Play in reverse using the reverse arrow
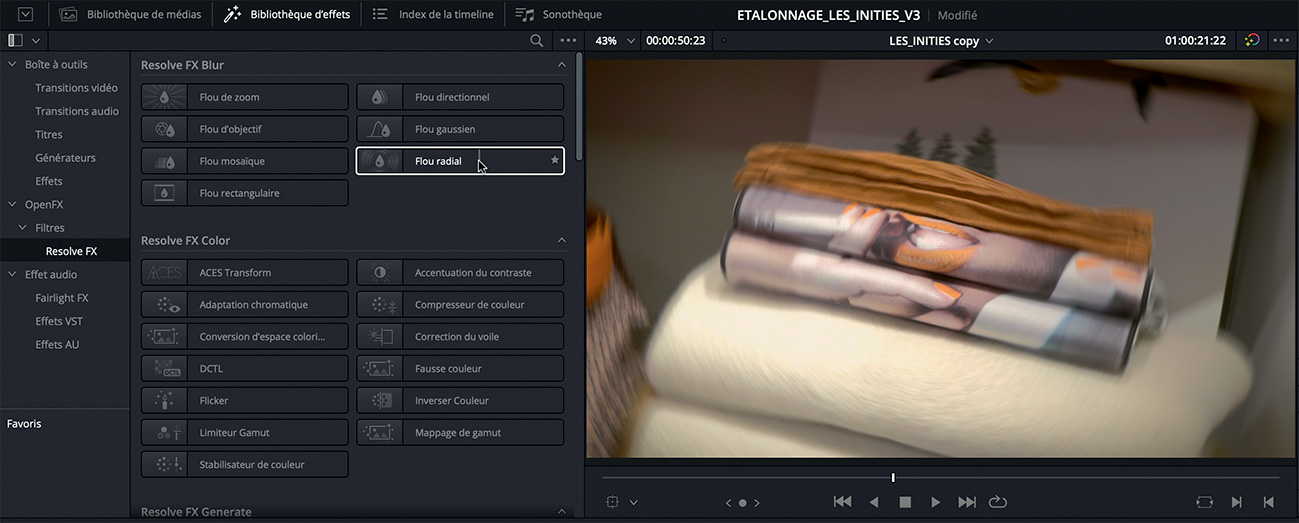The image size is (1299, 523). (874, 502)
